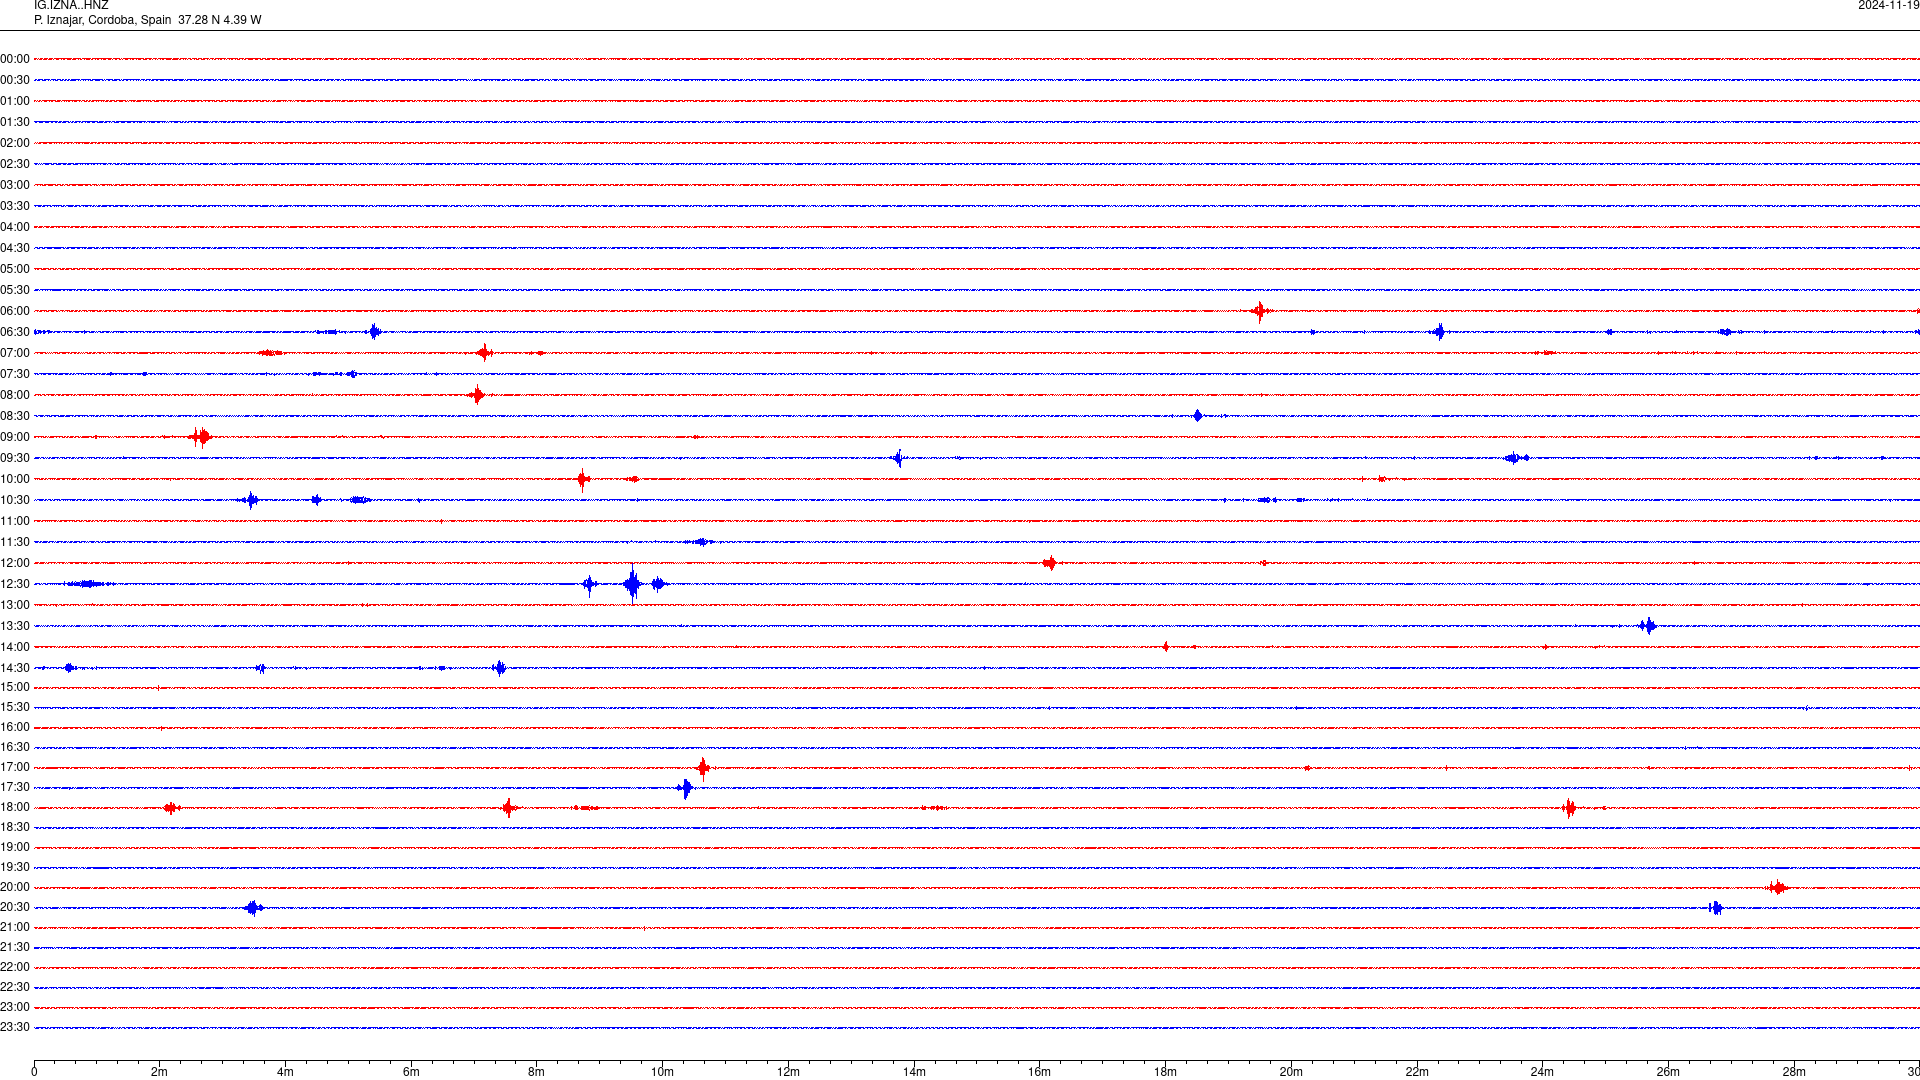Viewport: 1920px width, 1080px height.
Task: Select the 18:00 trace time label
Action: (x=15, y=807)
